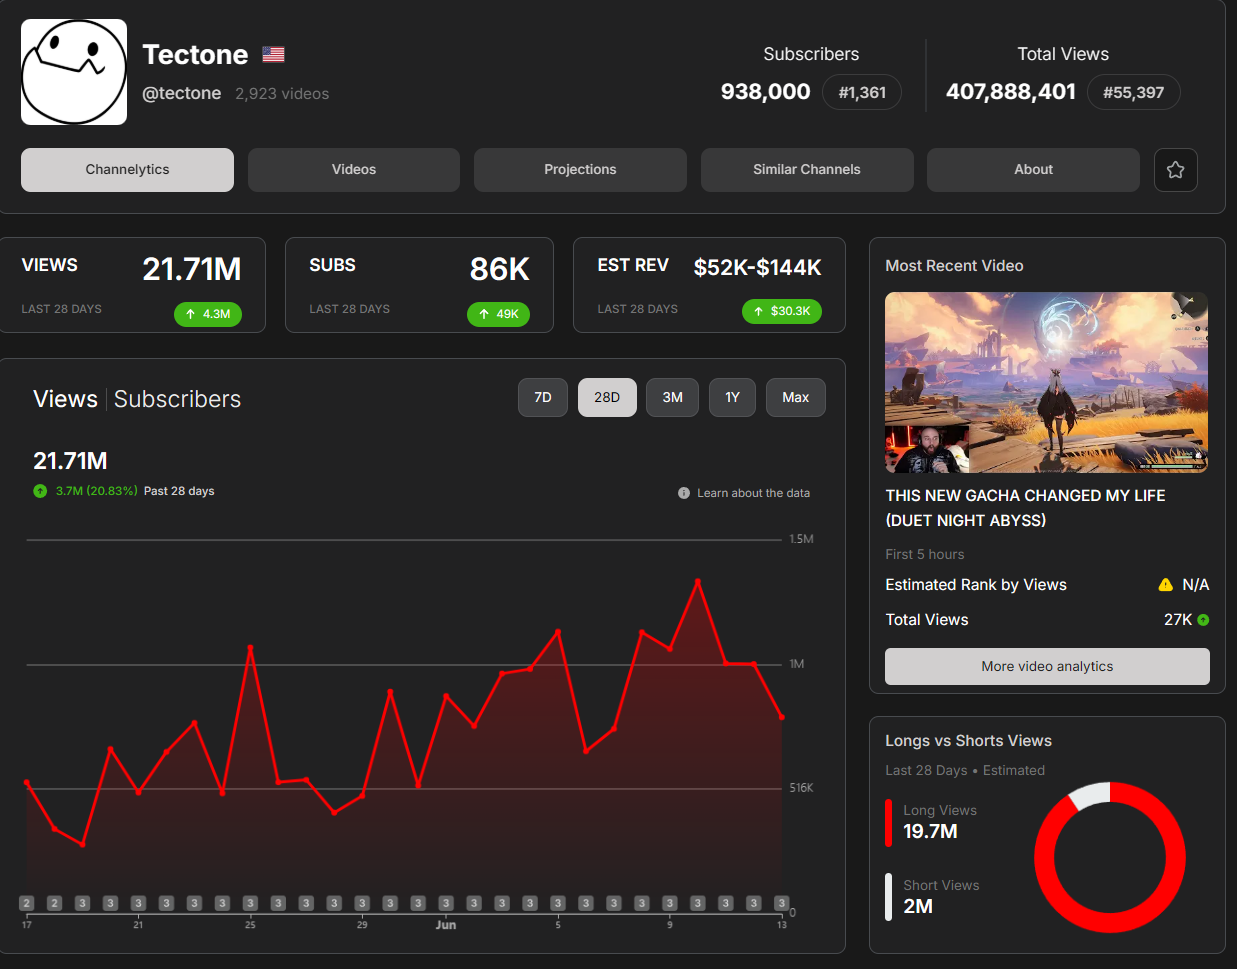Click the 938,000 subscribers count
The width and height of the screenshot is (1237, 969).
tap(766, 92)
